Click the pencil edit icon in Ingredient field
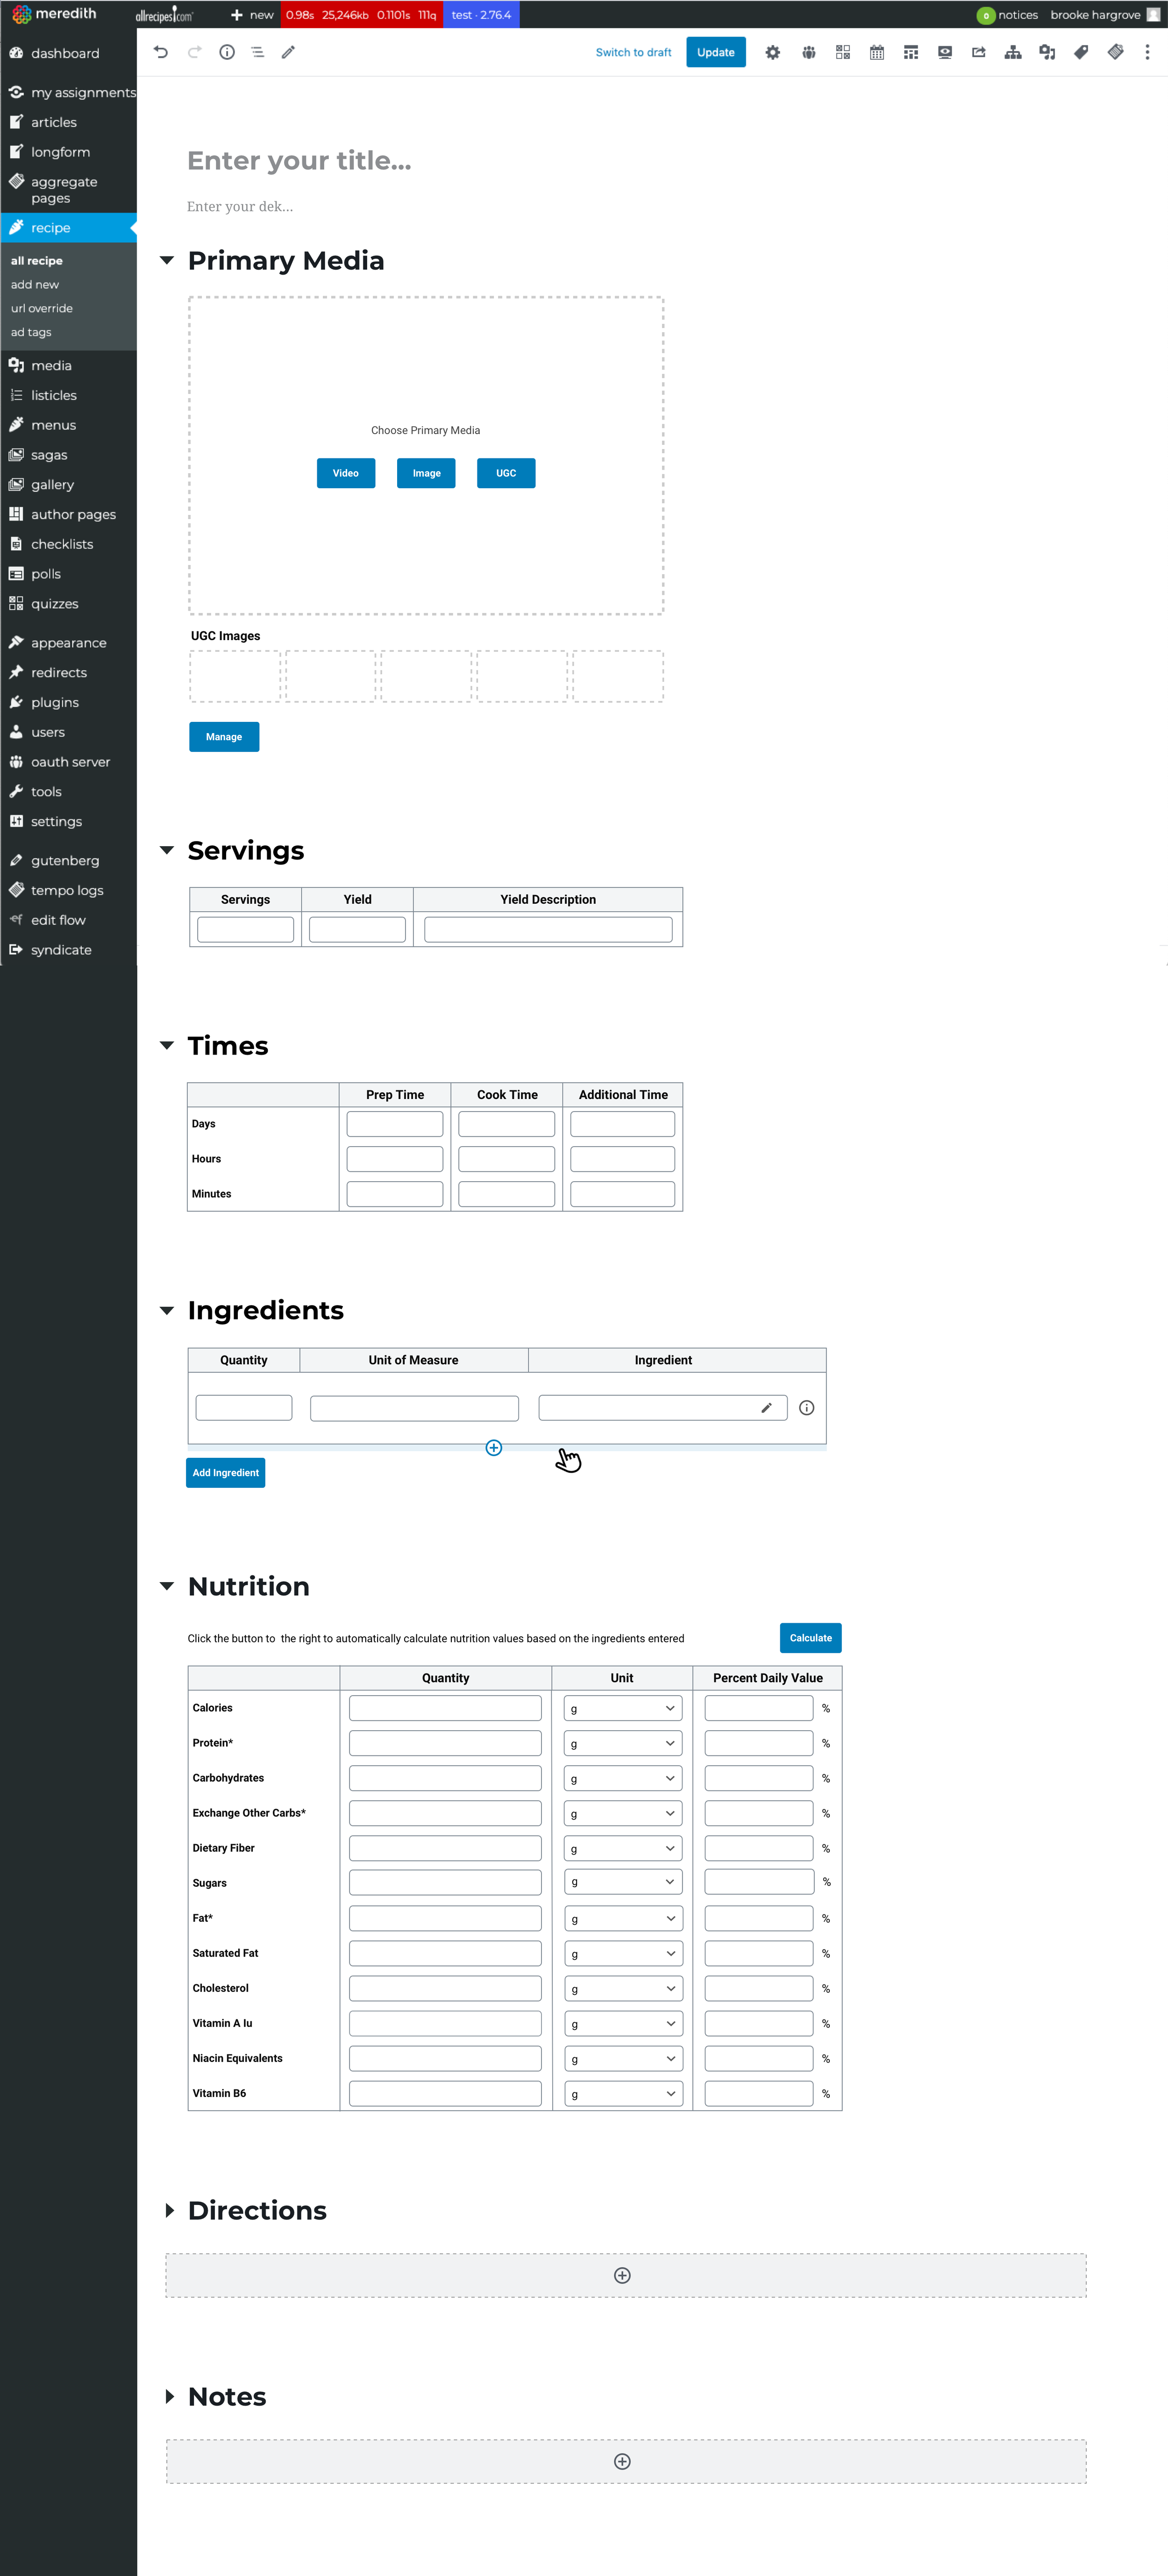 click(766, 1407)
